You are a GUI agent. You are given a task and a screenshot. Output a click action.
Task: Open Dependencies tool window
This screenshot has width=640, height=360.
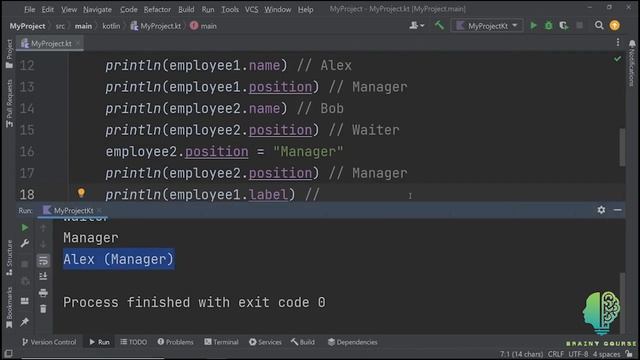click(x=353, y=342)
